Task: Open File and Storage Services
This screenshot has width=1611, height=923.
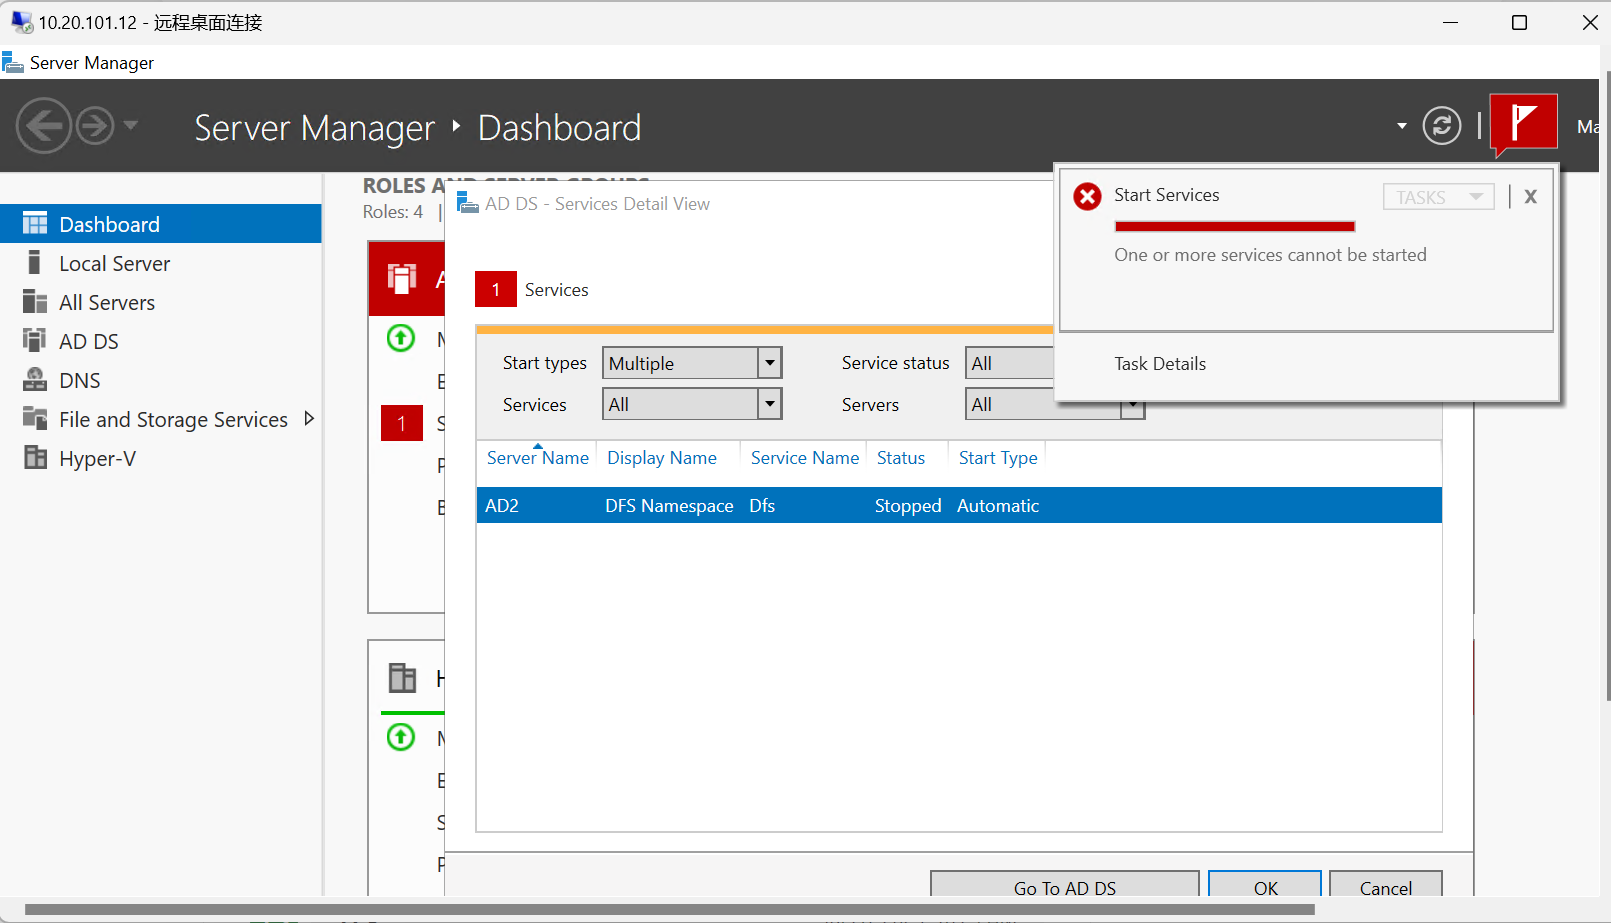Action: pos(173,420)
